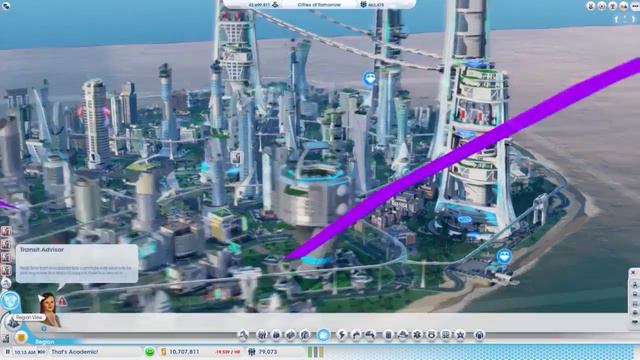Open the trophy achievements icon at top right
Viewport: 640px width, 360px height.
[x=613, y=6]
